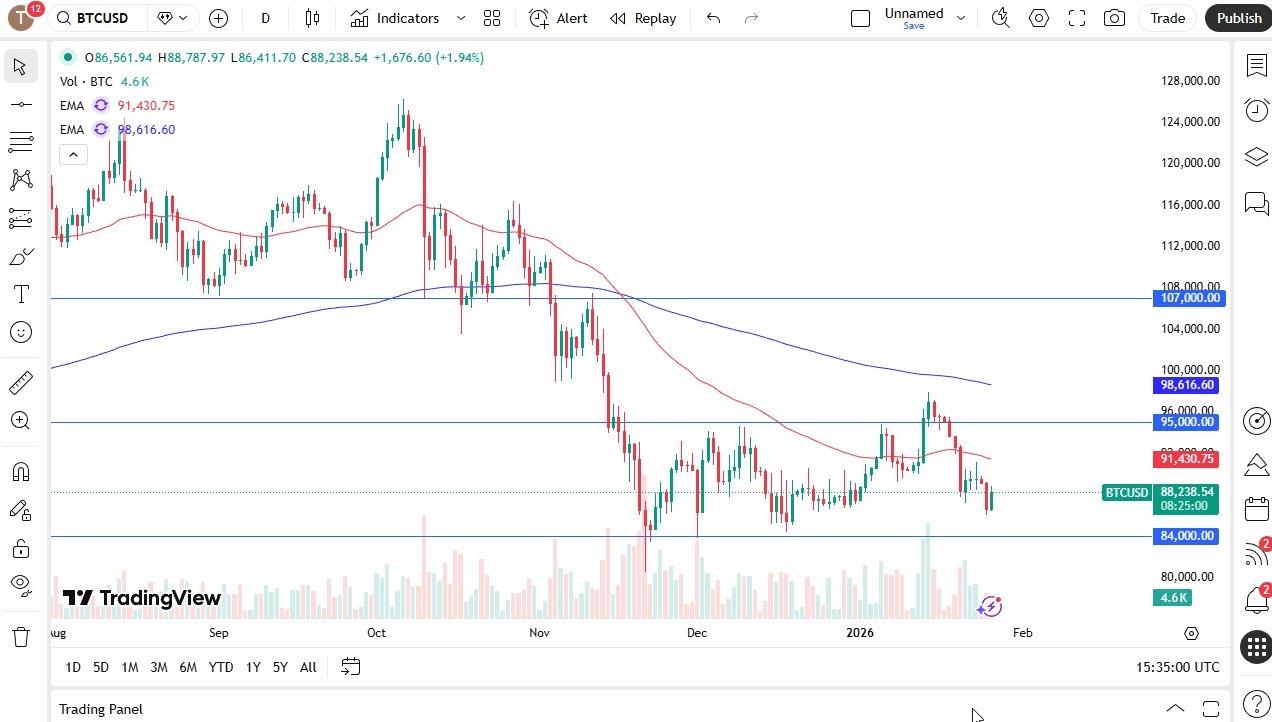This screenshot has width=1272, height=722.
Task: Lock all drawings using the padlock icon
Action: pos(20,548)
